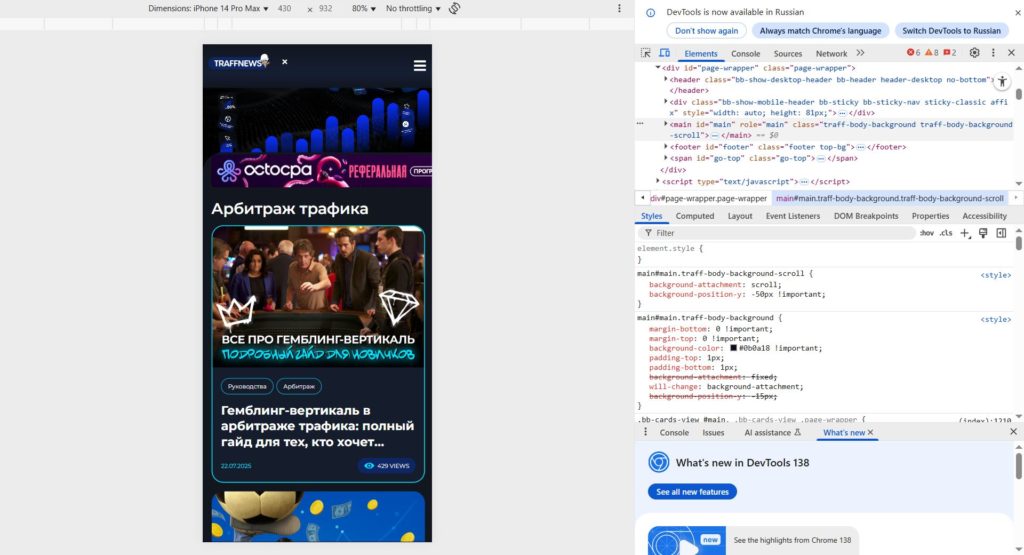Click Always match Chrome's language
Viewport: 1024px width, 555px height.
click(820, 31)
